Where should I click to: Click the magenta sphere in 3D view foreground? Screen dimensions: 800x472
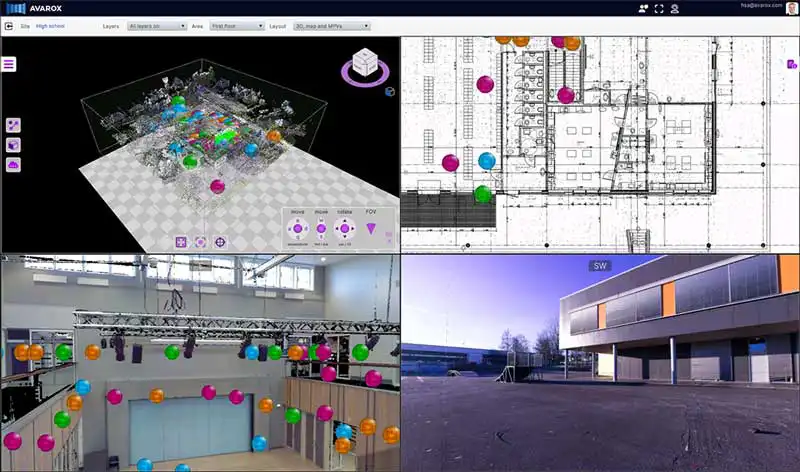tap(217, 186)
